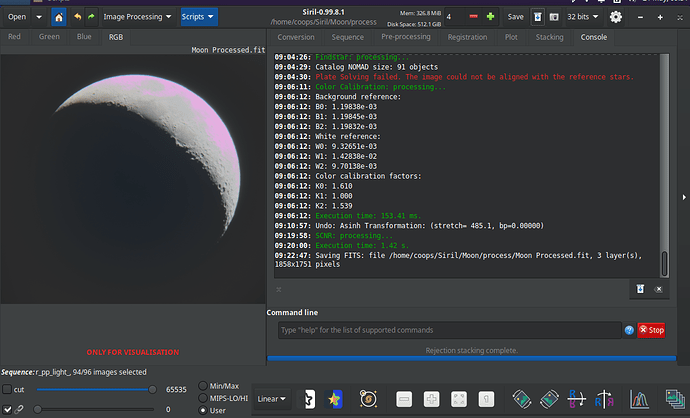Click the Save button
The image size is (690, 418).
click(515, 17)
